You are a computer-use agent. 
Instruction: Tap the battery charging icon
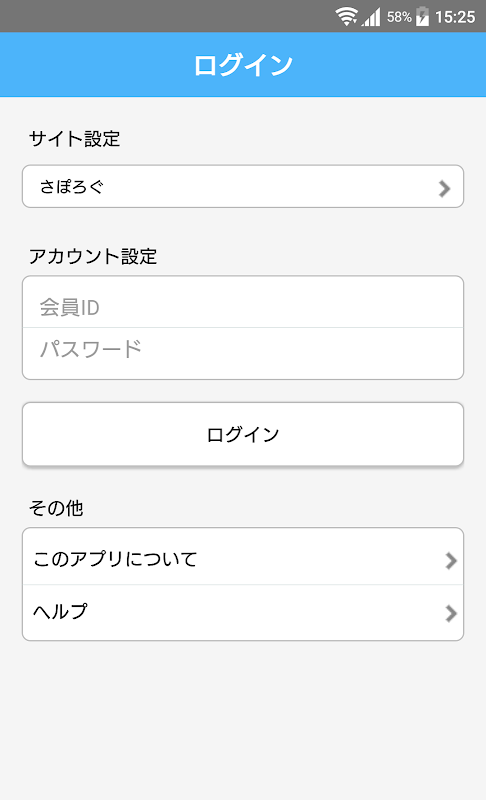pyautogui.click(x=422, y=16)
